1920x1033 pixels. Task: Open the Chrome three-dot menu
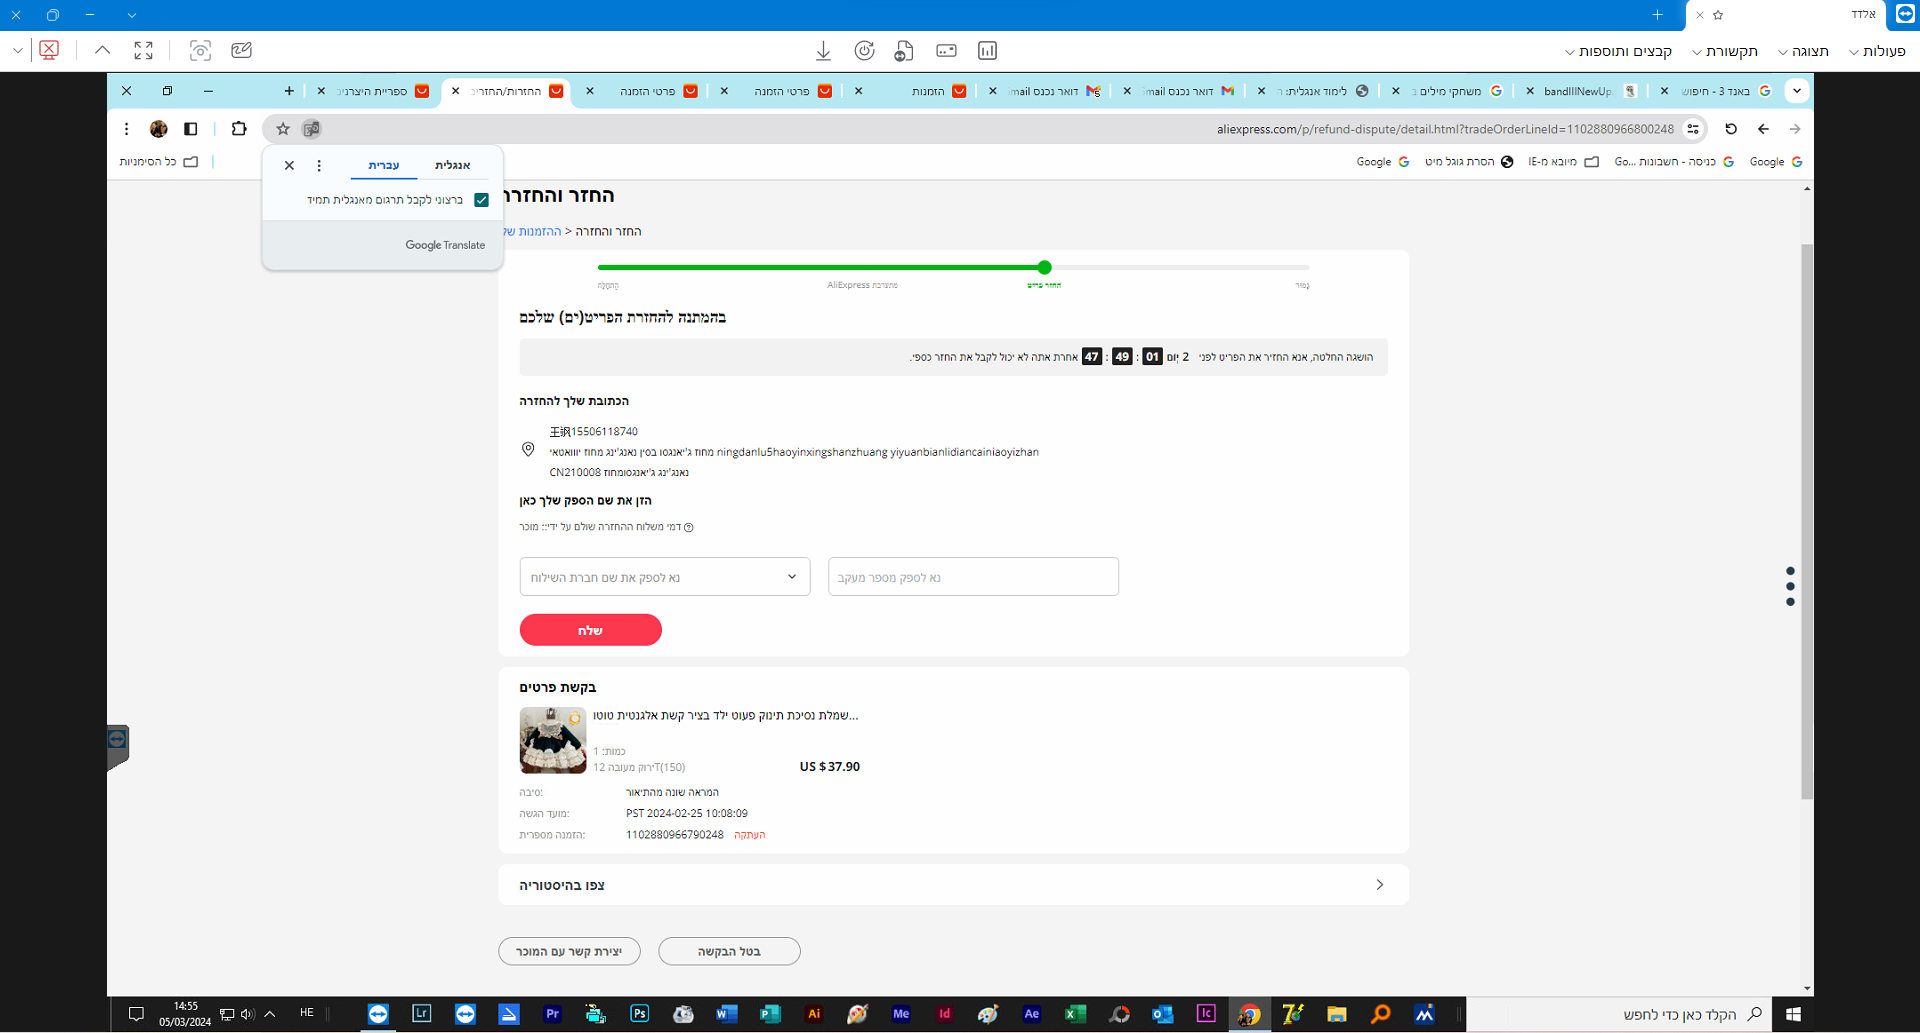(126, 129)
